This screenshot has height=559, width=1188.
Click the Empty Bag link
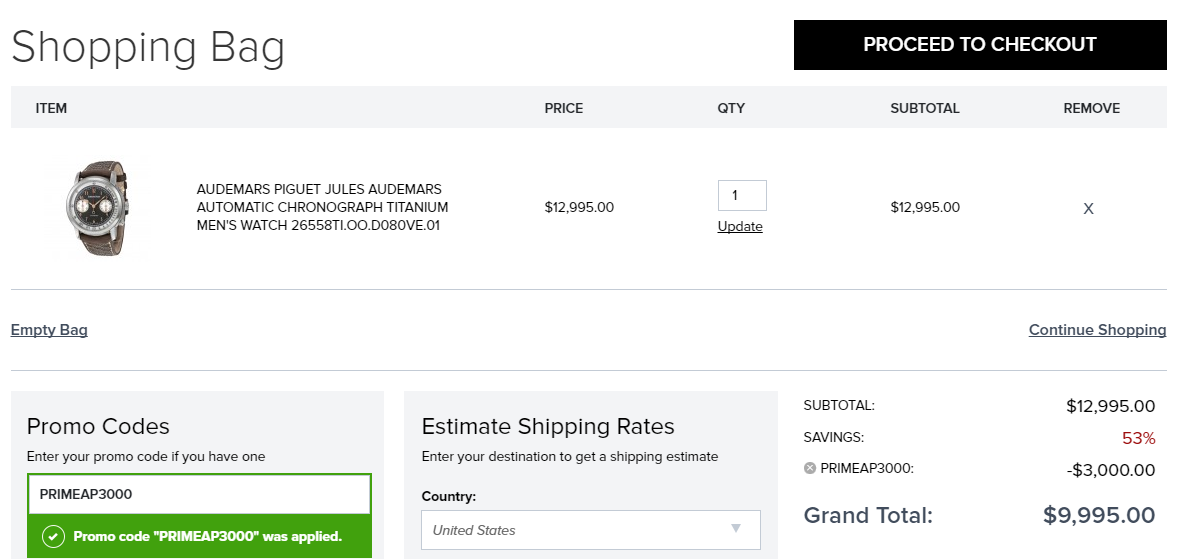tap(49, 330)
